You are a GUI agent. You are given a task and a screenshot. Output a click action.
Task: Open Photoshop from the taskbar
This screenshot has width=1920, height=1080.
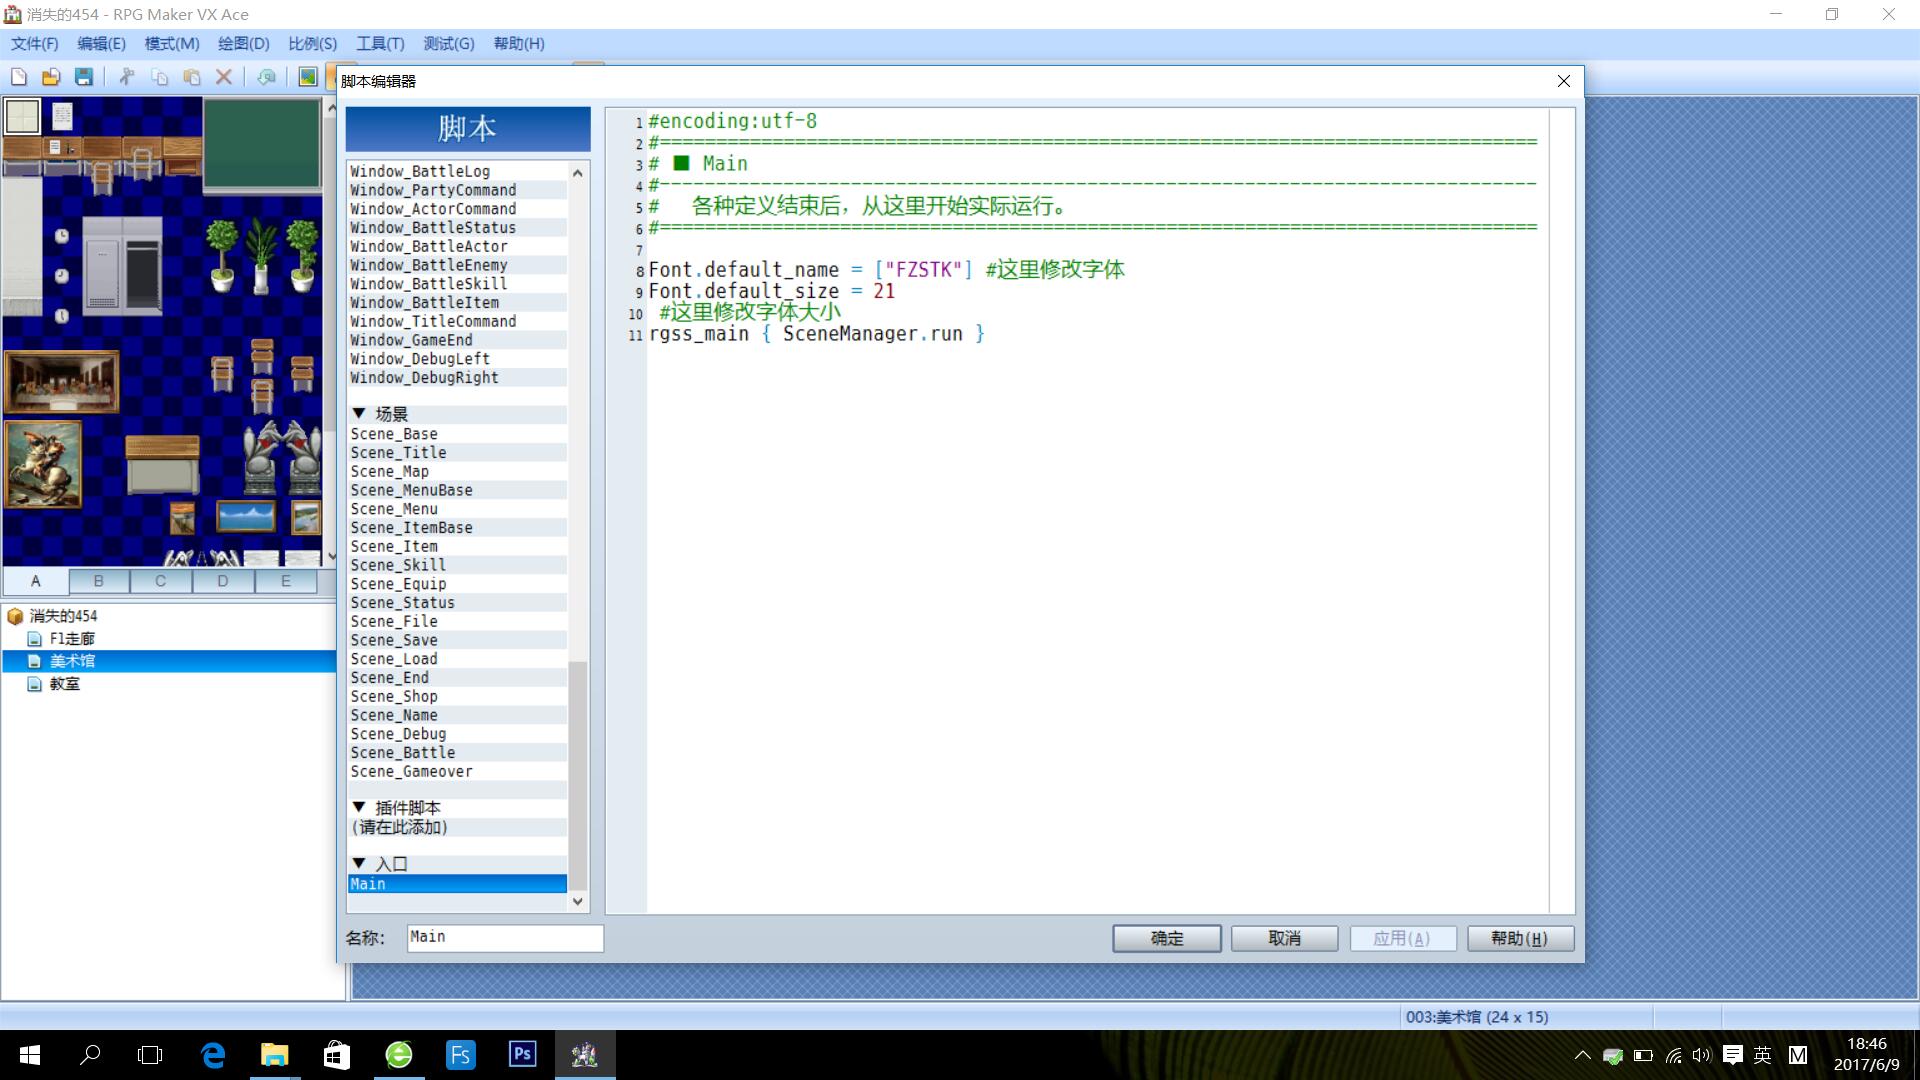(522, 1054)
